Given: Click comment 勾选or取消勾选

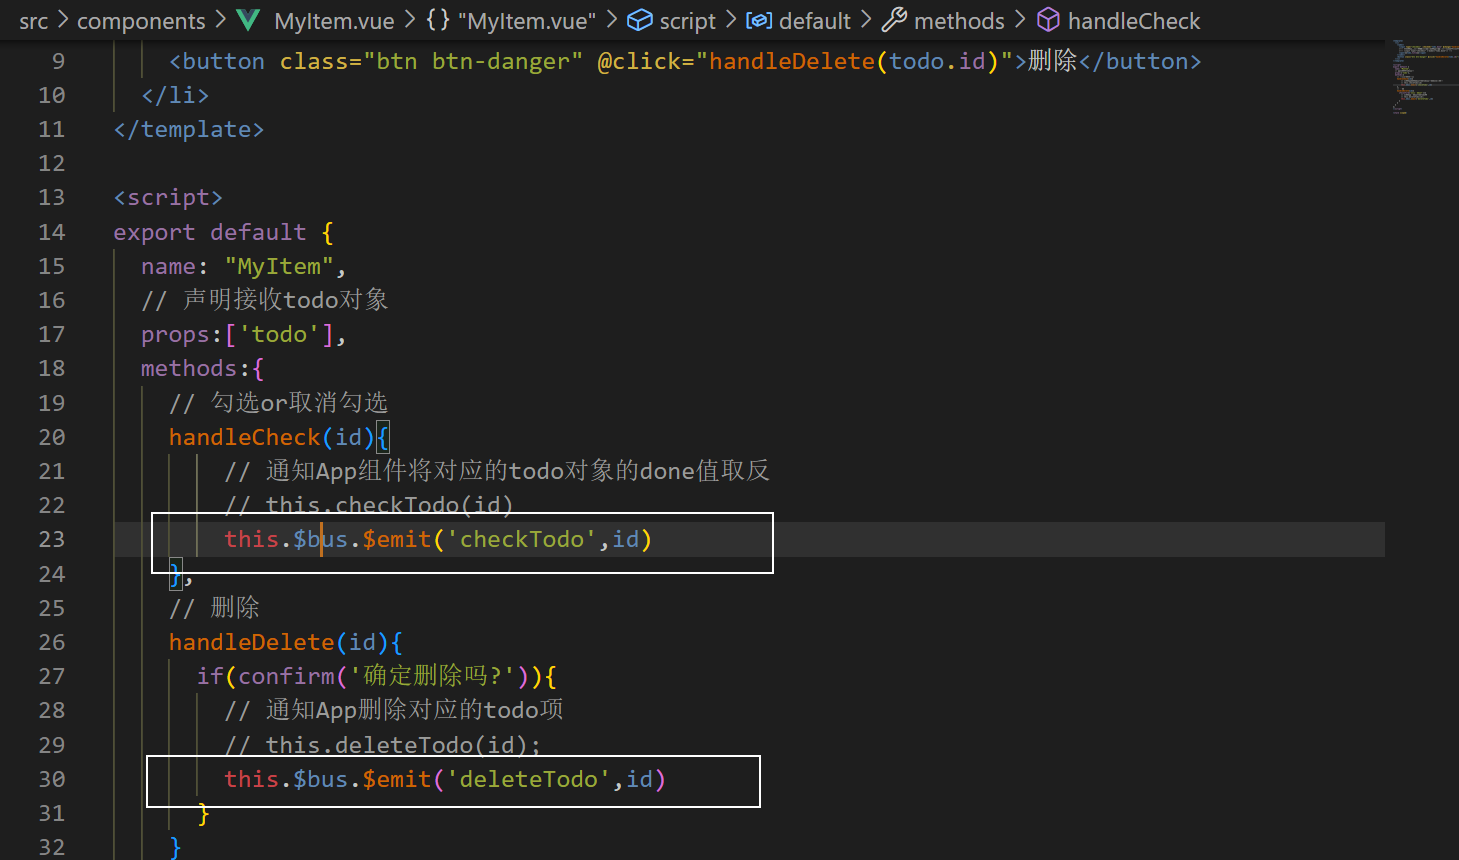Looking at the screenshot, I should pos(278,403).
